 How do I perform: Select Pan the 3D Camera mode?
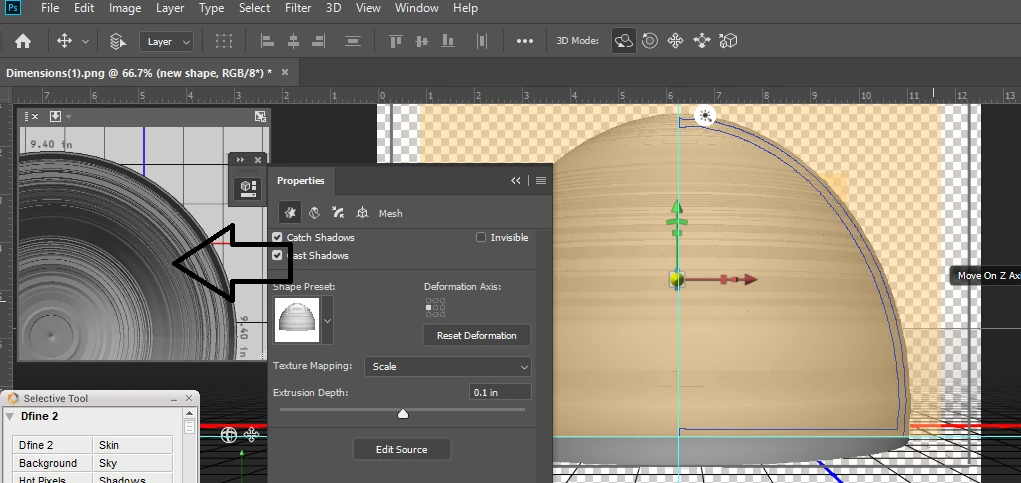pos(675,41)
